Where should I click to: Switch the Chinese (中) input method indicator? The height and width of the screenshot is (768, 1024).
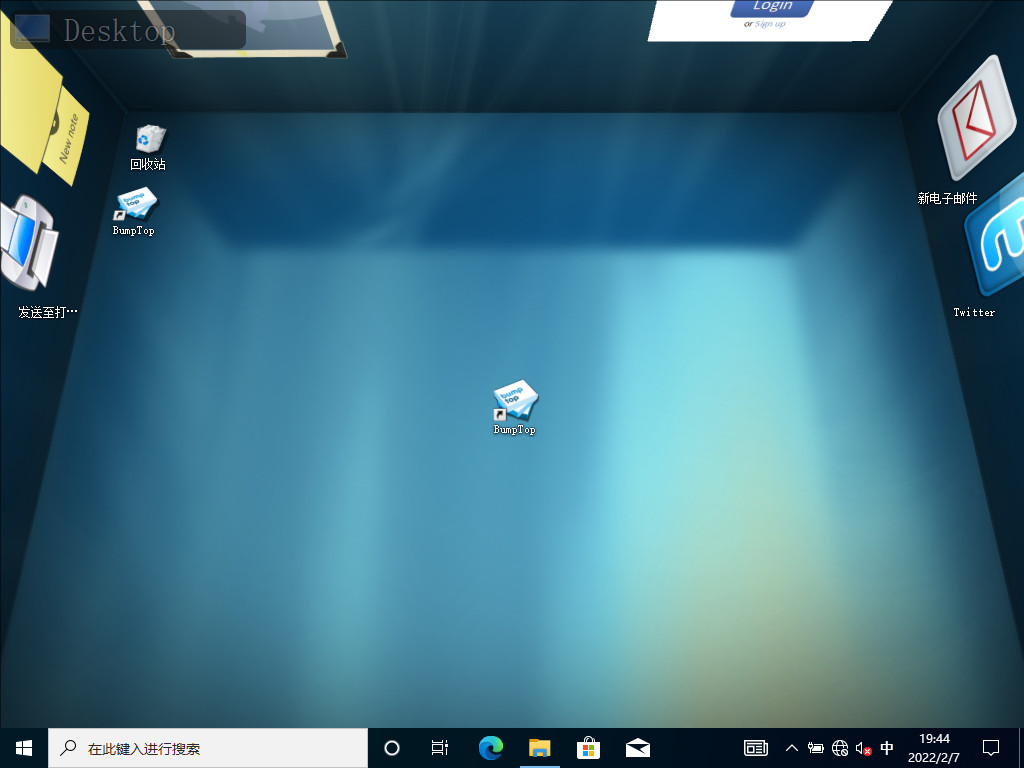point(887,748)
